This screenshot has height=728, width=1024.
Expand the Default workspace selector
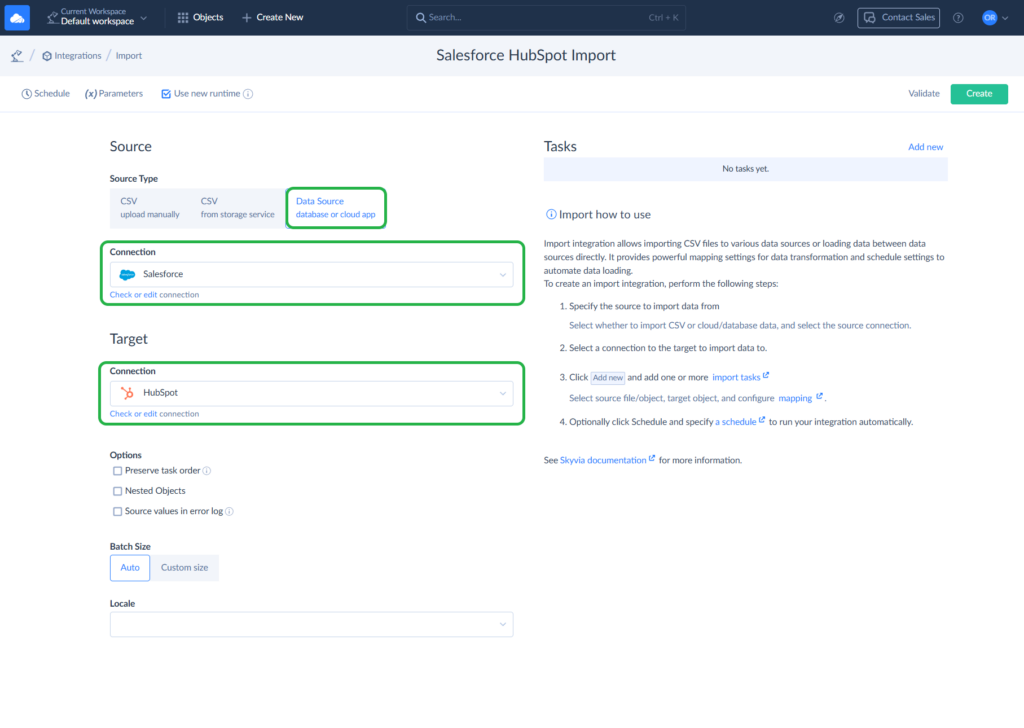tap(143, 17)
